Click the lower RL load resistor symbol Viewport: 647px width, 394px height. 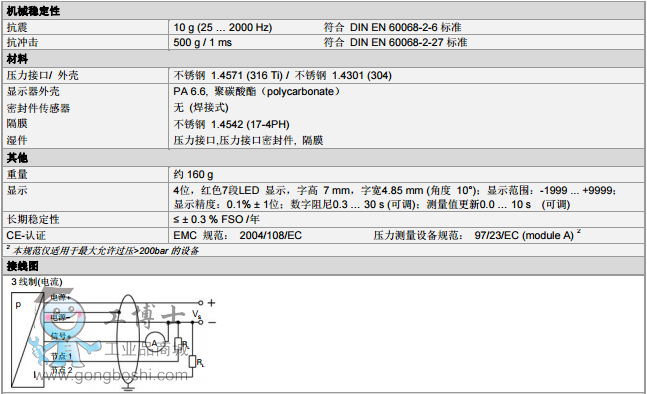point(193,362)
